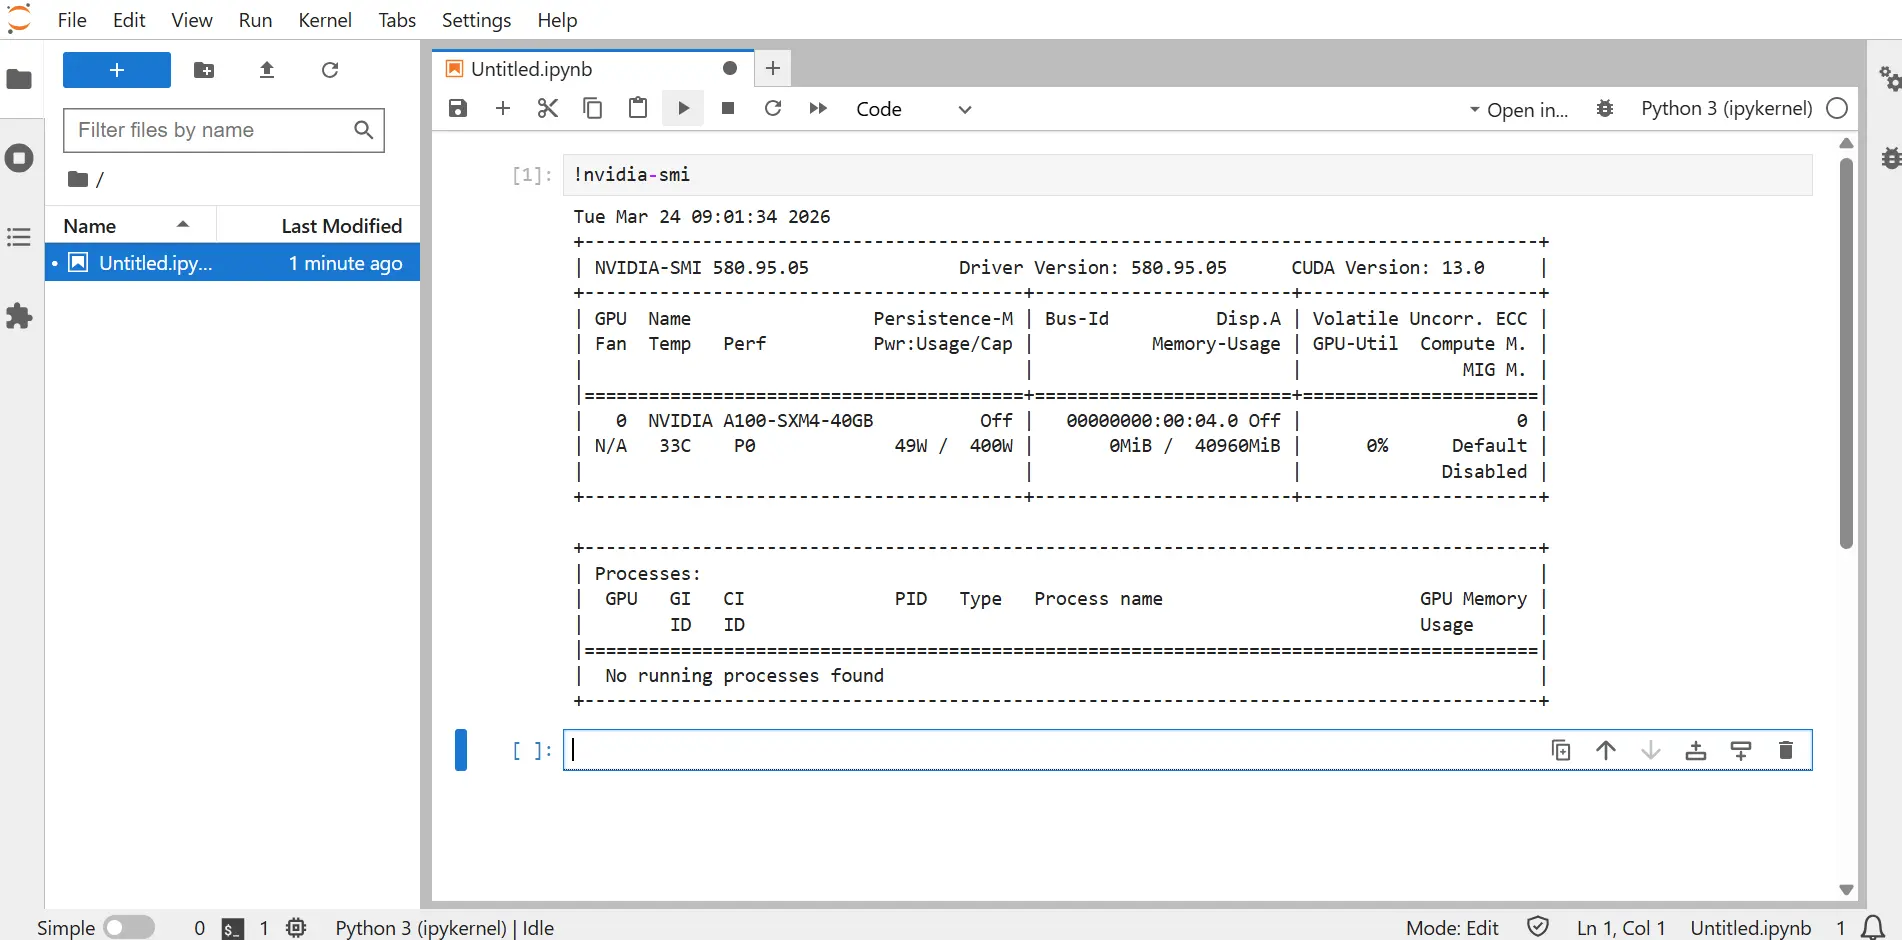Open the View menu
This screenshot has height=940, width=1902.
(x=192, y=20)
